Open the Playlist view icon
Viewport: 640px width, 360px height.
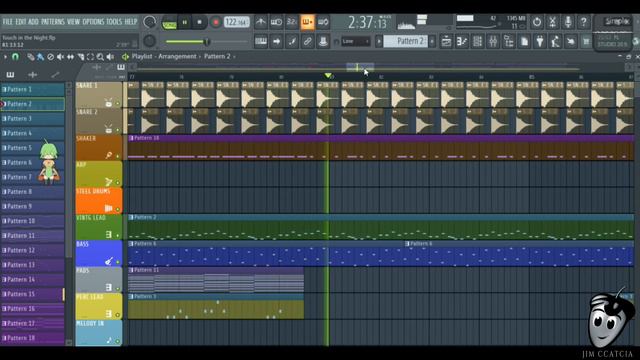point(446,41)
